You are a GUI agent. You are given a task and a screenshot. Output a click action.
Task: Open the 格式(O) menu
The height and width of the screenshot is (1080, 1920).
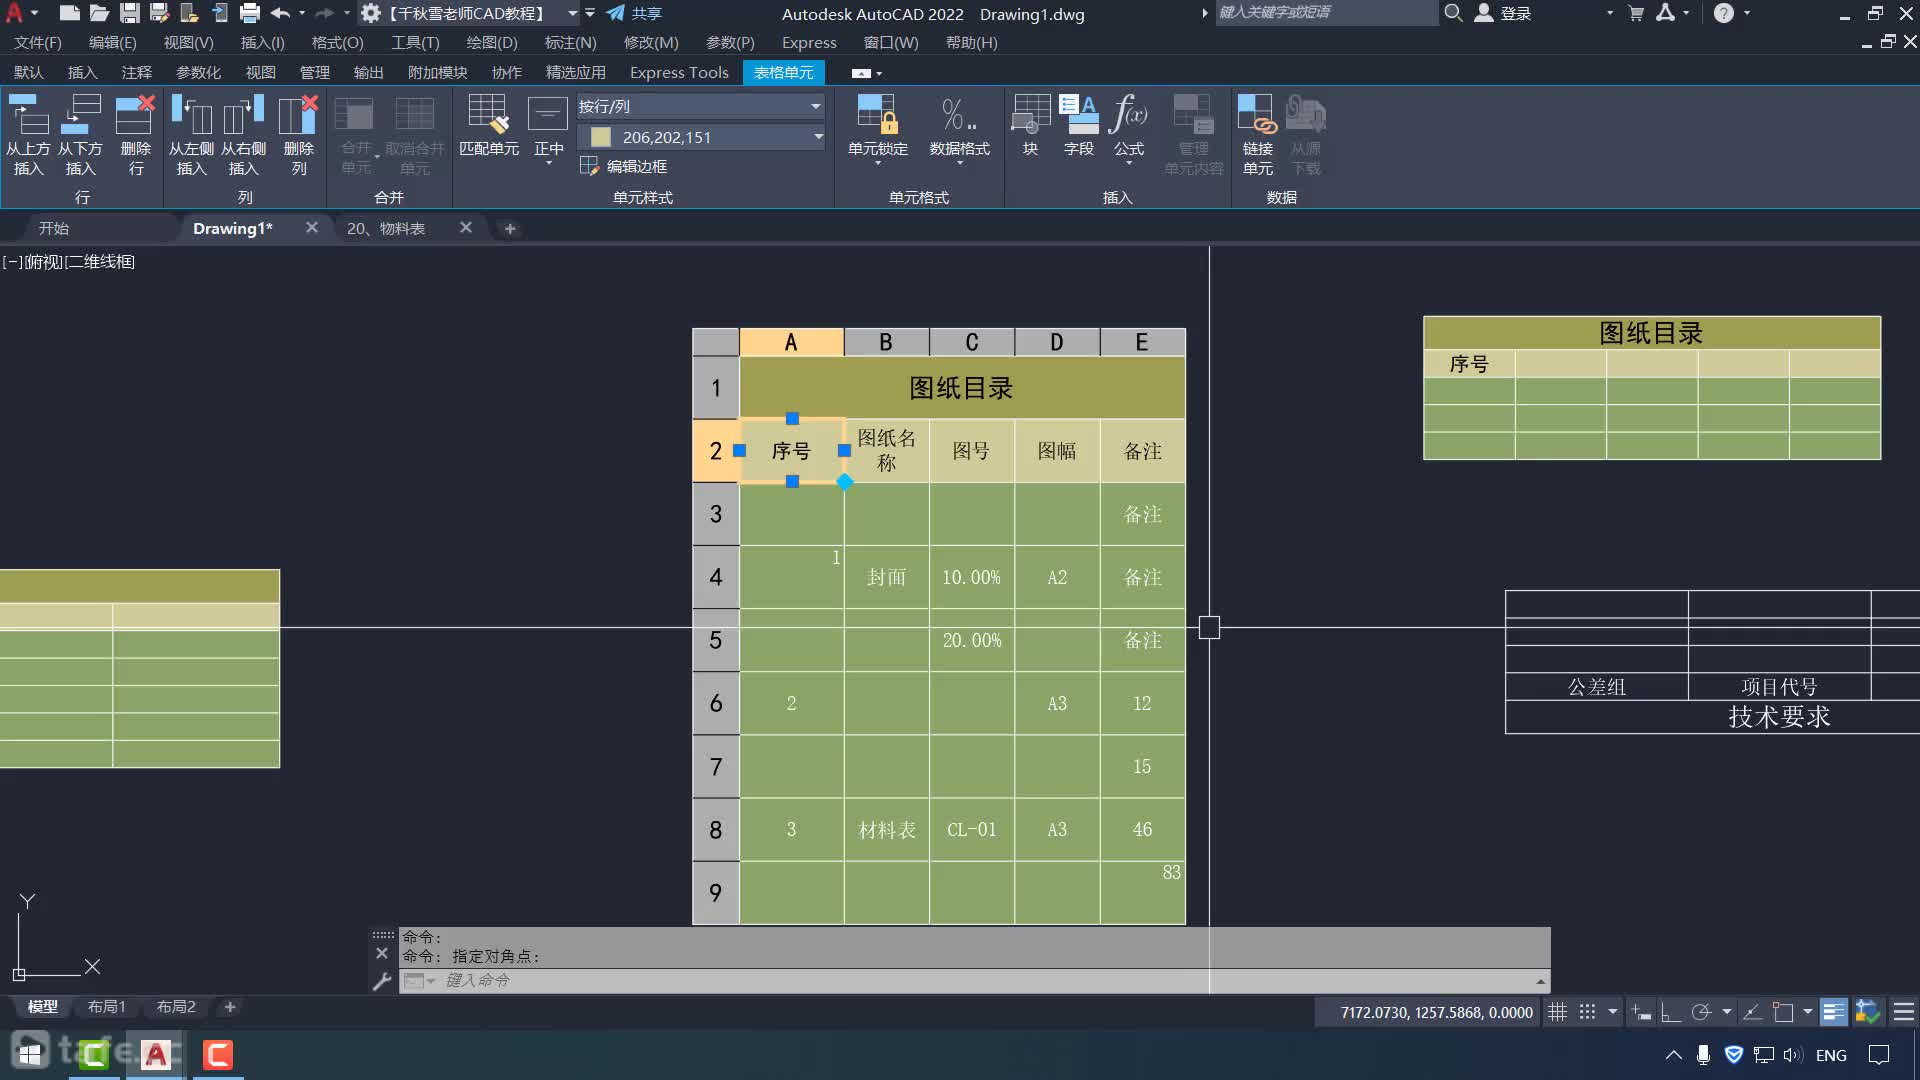[337, 43]
